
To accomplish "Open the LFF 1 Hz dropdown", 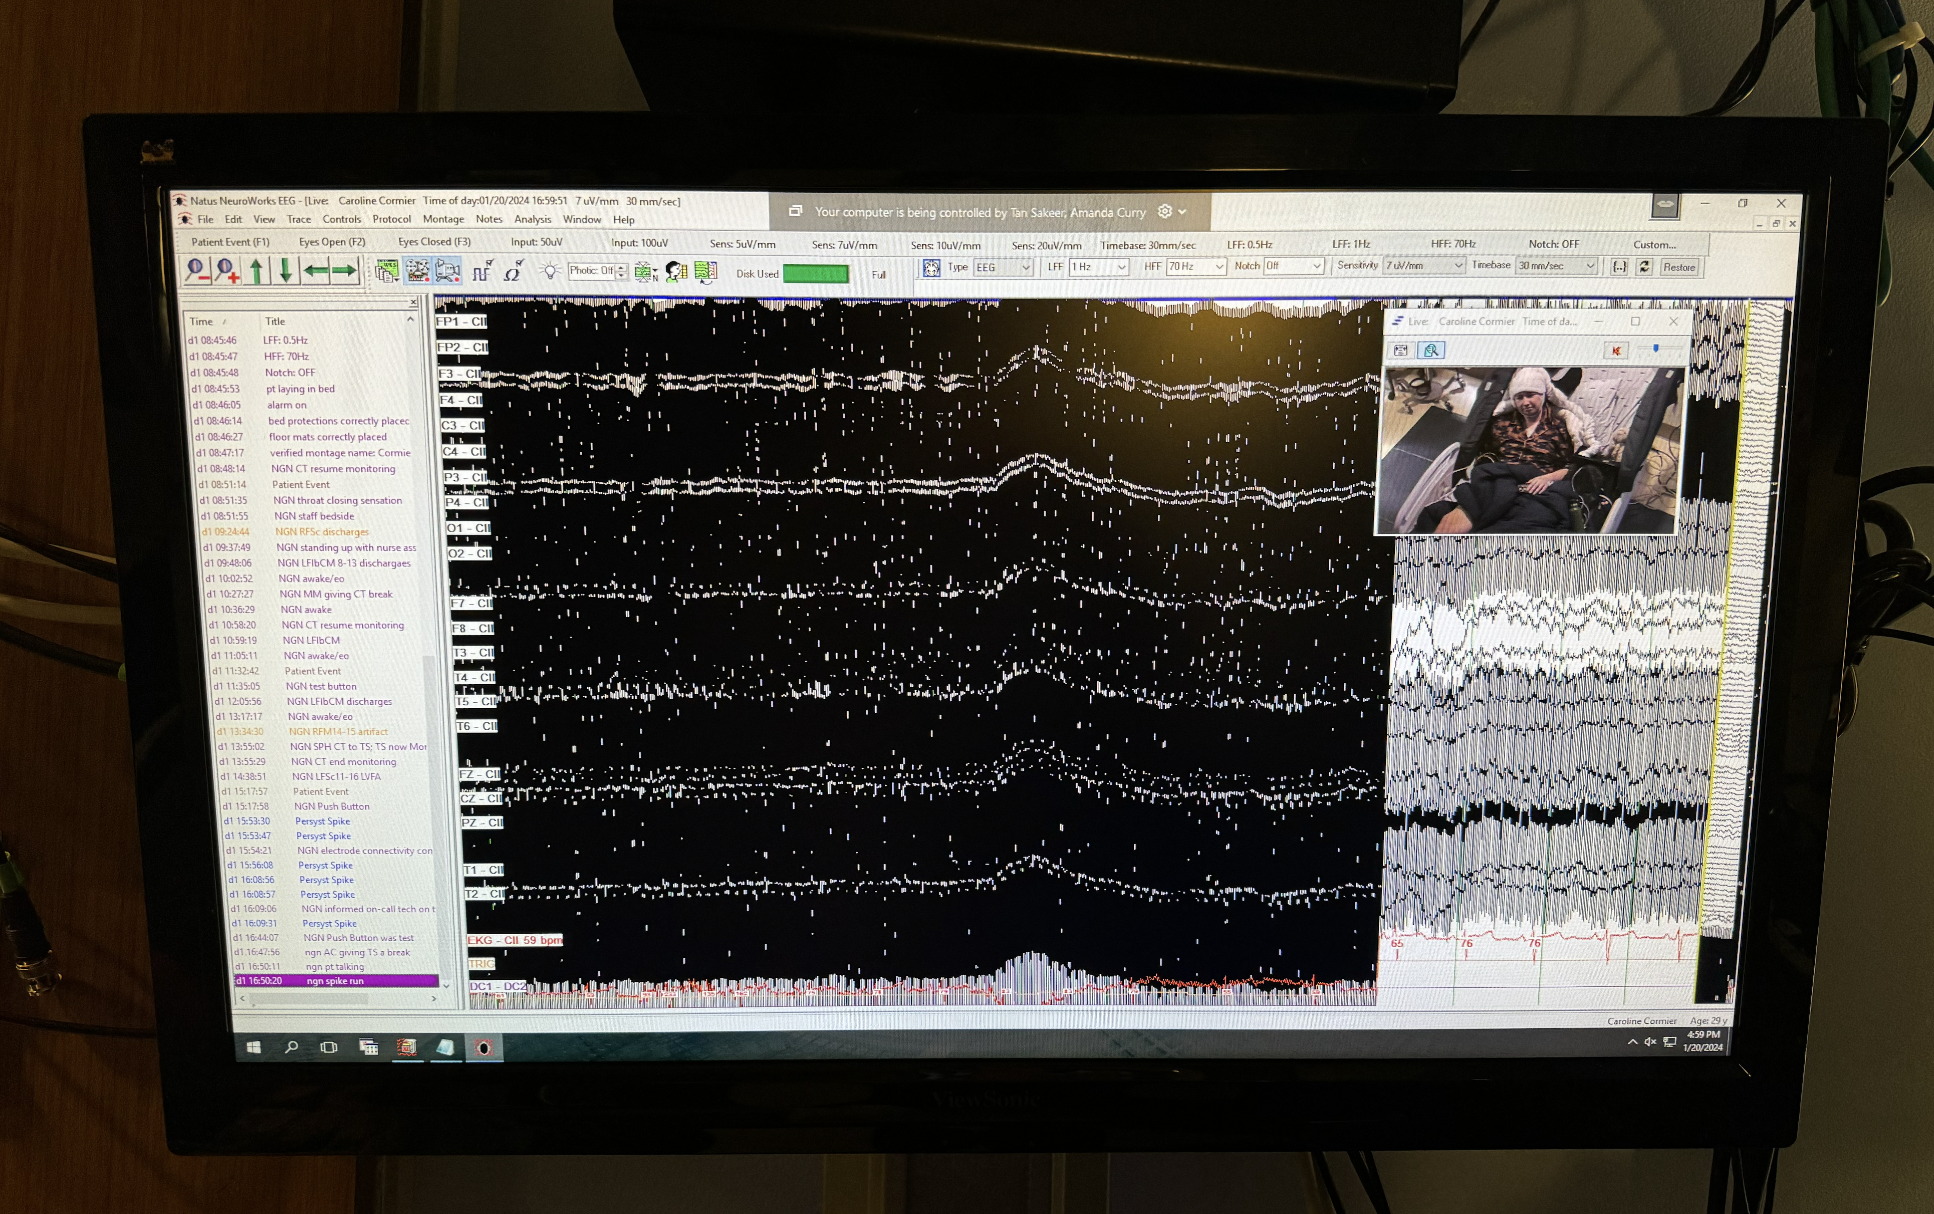I will pyautogui.click(x=1122, y=267).
